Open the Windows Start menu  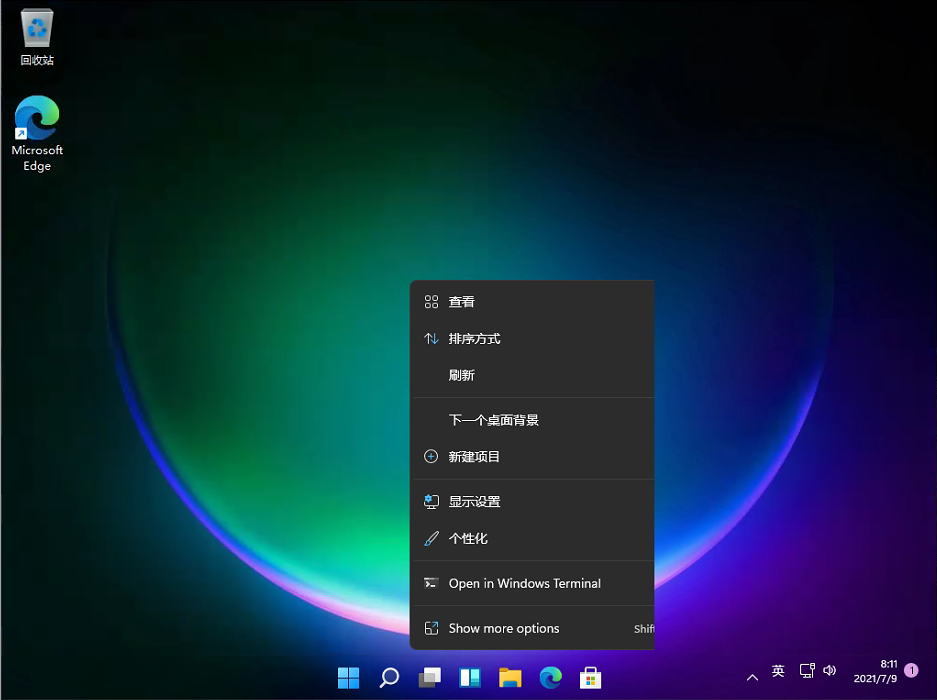pos(348,677)
